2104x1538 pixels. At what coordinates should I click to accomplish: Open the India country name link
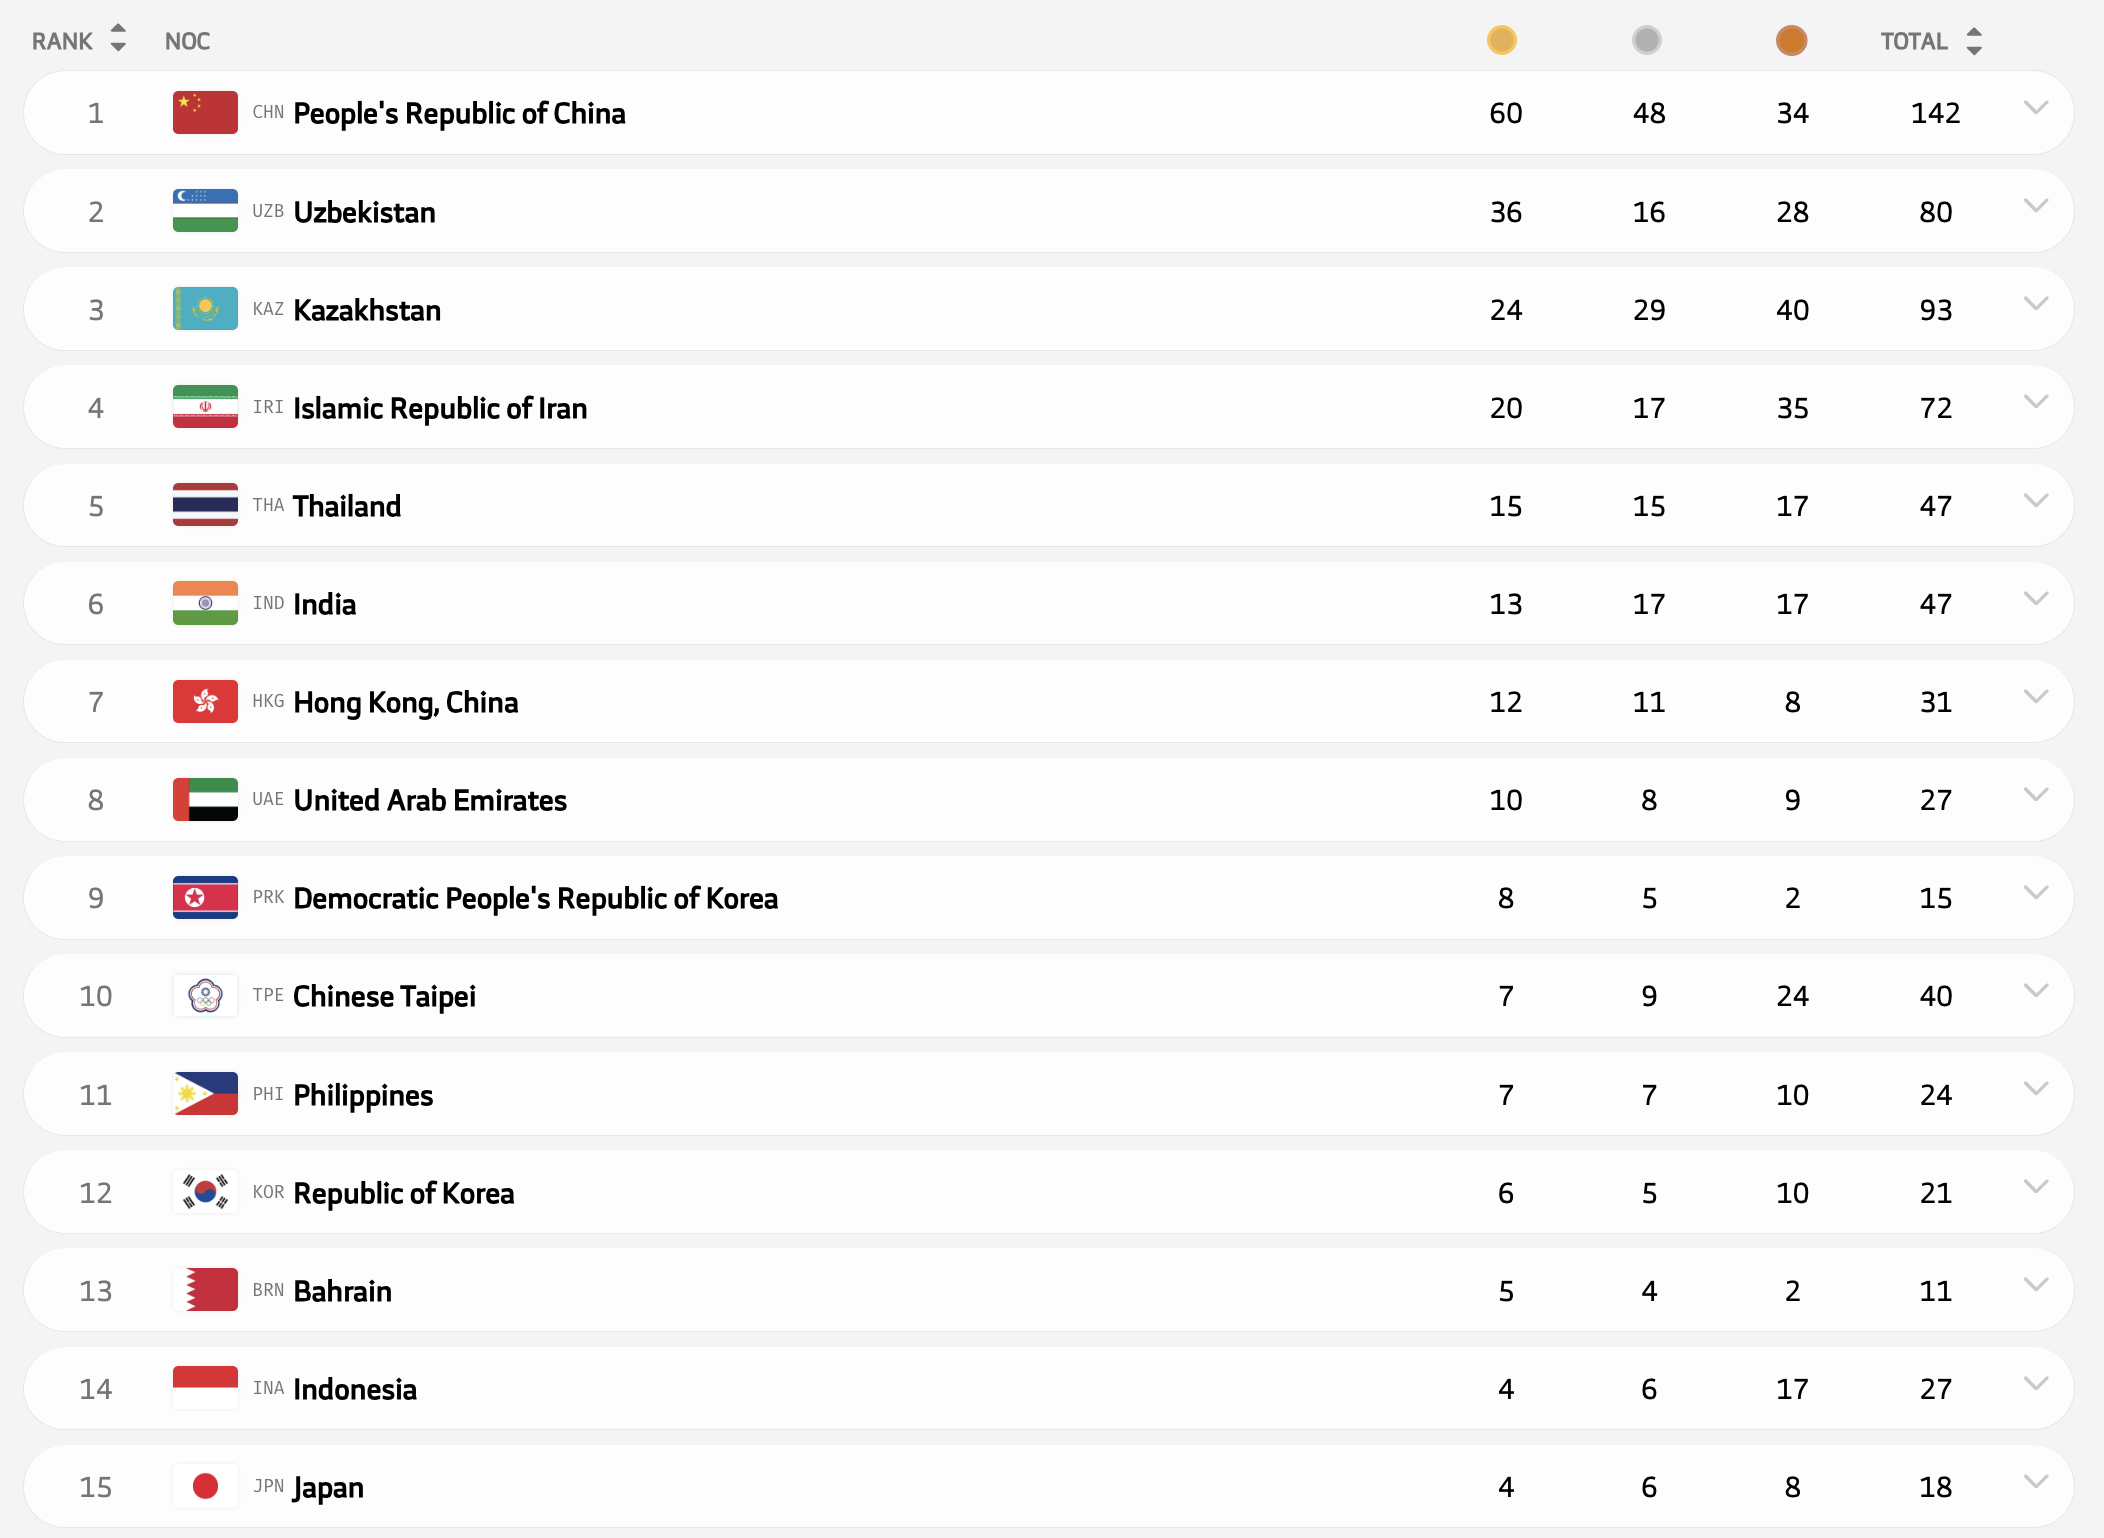click(324, 604)
